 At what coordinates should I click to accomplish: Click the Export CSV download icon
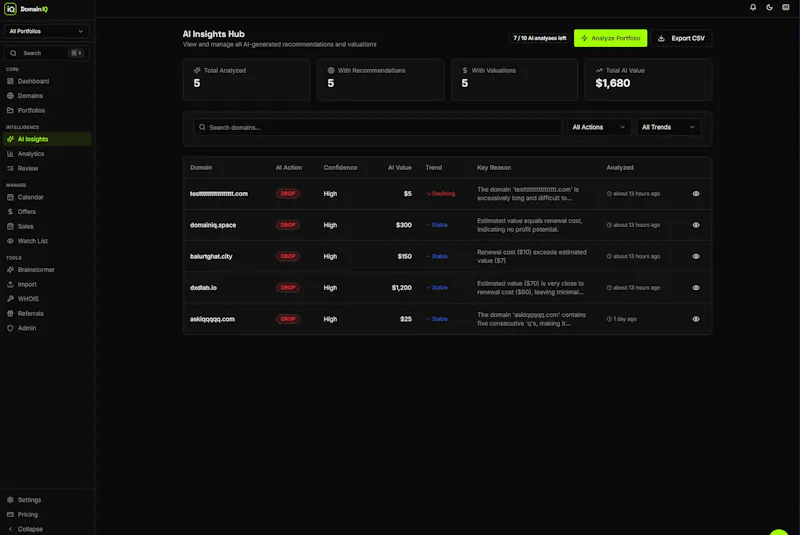pos(661,38)
